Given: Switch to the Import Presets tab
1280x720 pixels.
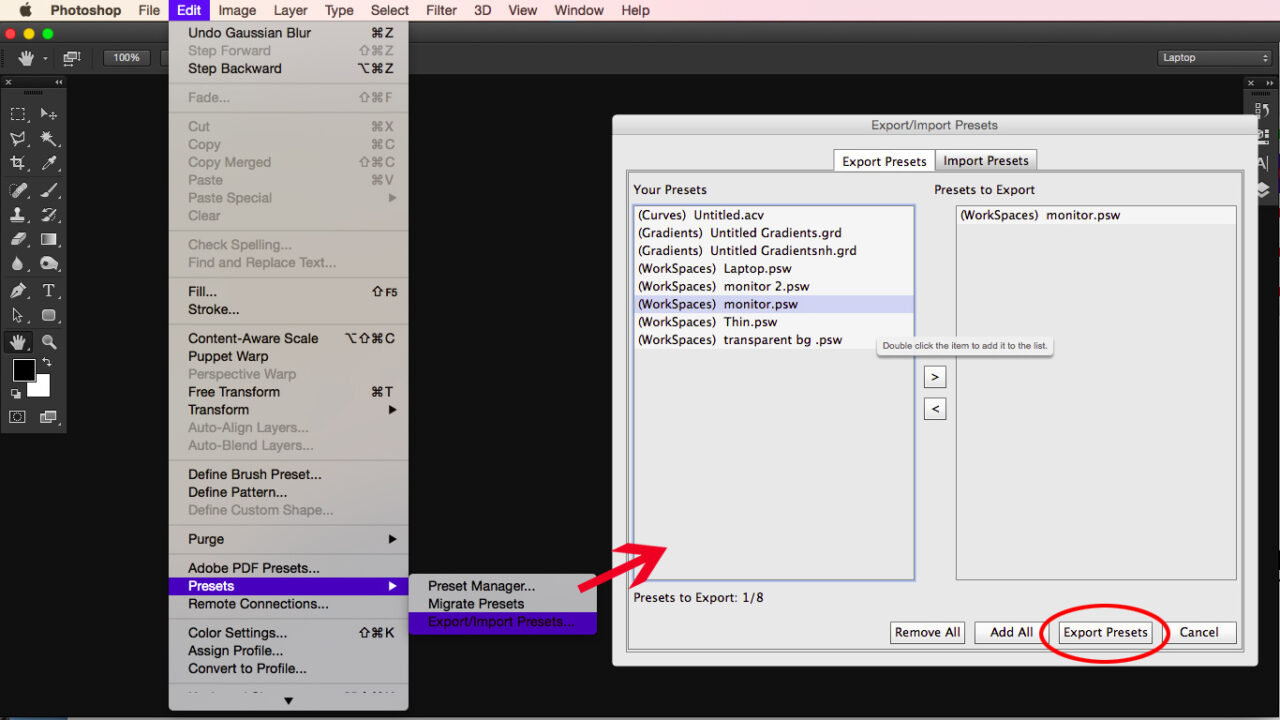Looking at the screenshot, I should pyautogui.click(x=986, y=160).
